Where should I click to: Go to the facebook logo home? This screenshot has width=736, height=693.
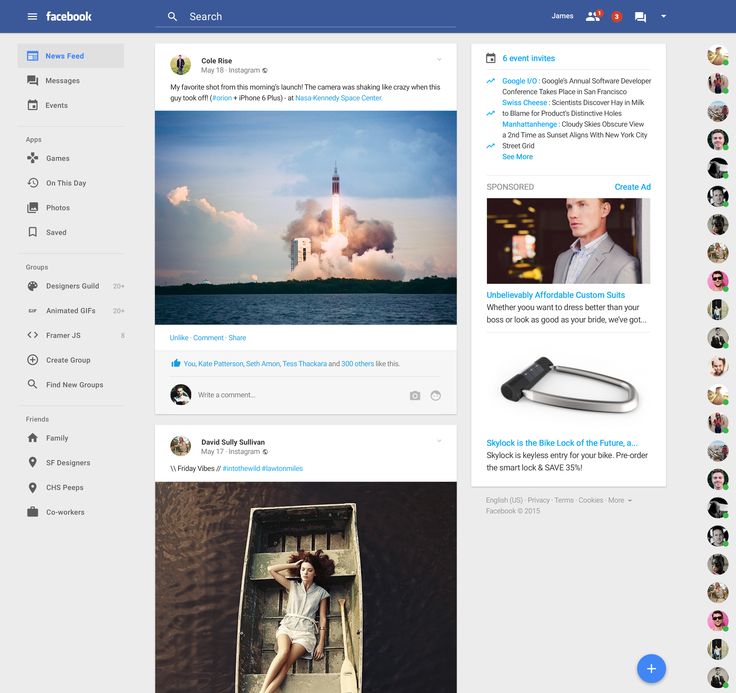[x=69, y=16]
